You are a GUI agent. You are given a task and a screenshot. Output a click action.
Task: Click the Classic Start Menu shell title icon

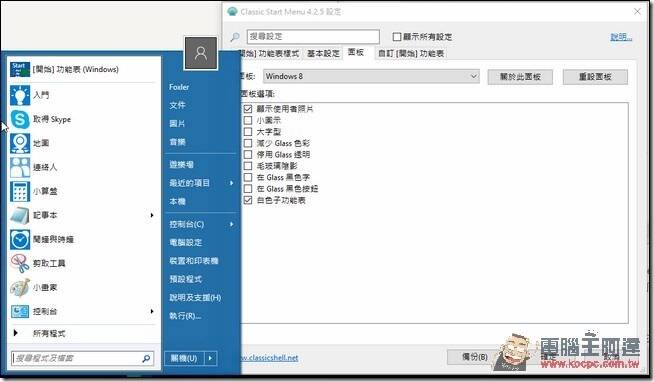232,12
